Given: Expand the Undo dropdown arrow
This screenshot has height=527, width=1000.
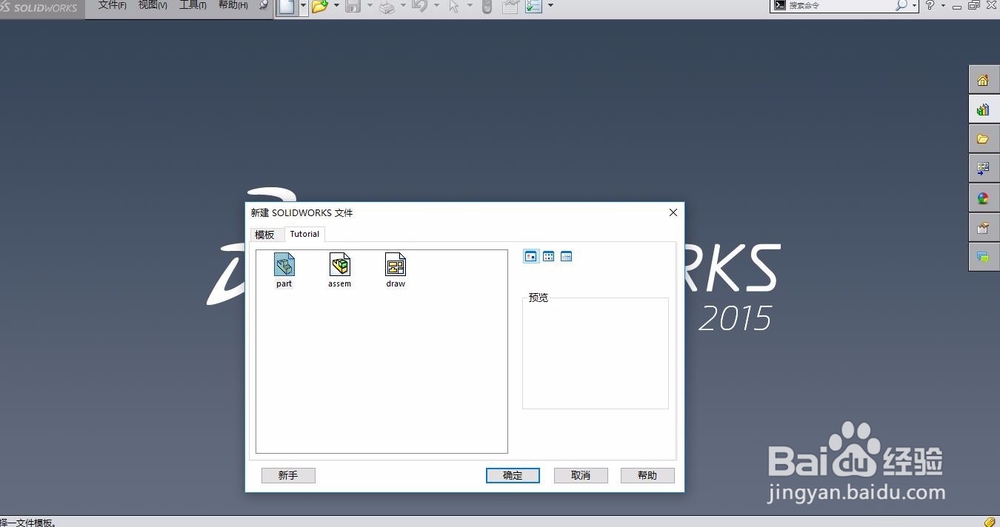Looking at the screenshot, I should pos(436,6).
